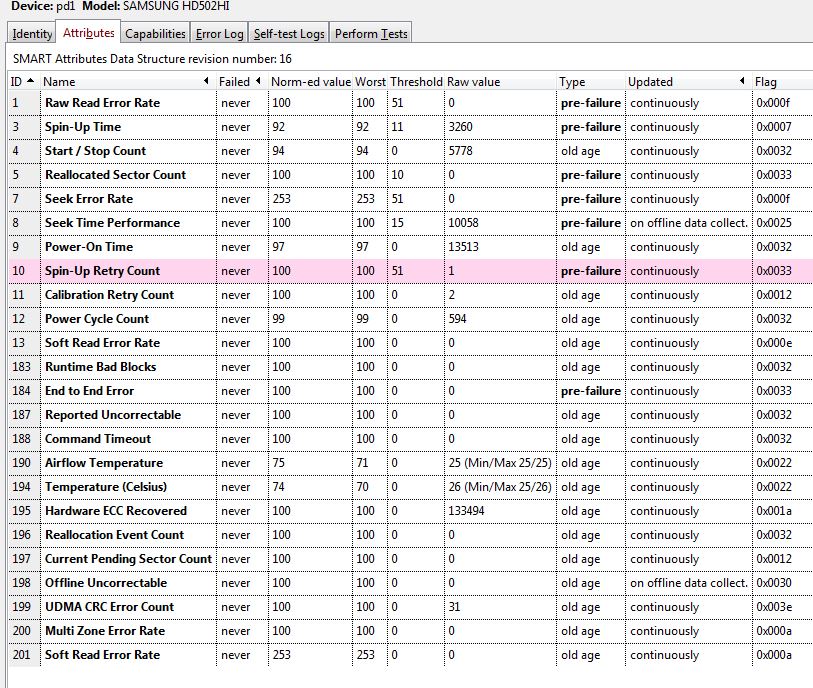Show the Self-test Logs tab
This screenshot has width=813, height=688.
click(289, 33)
